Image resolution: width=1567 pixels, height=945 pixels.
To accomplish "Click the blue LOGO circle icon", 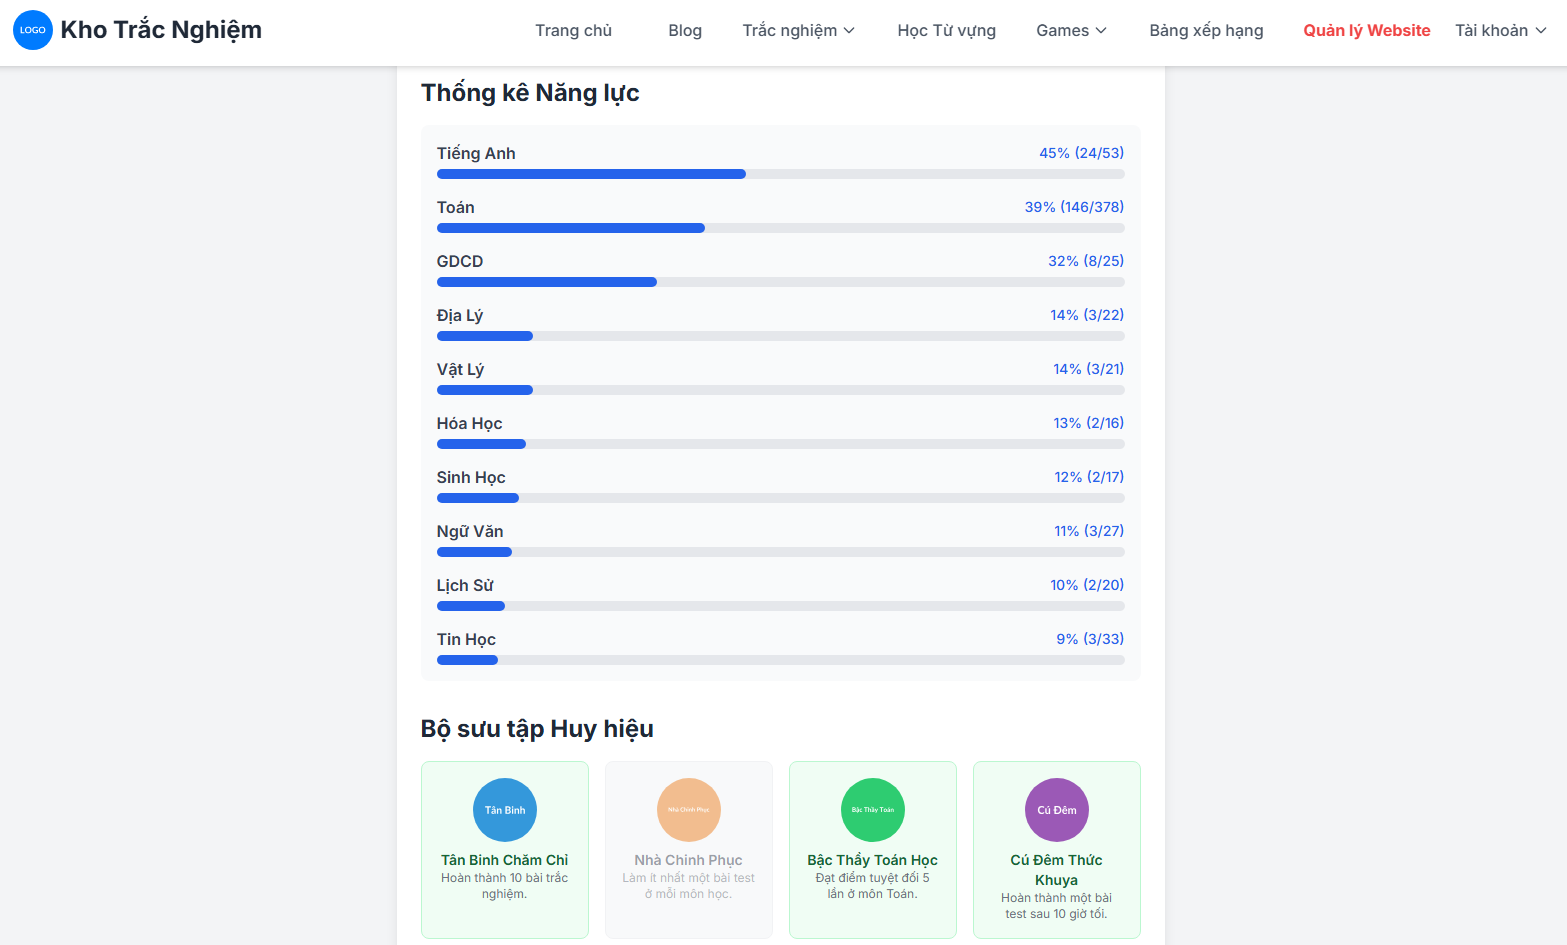I will [33, 30].
